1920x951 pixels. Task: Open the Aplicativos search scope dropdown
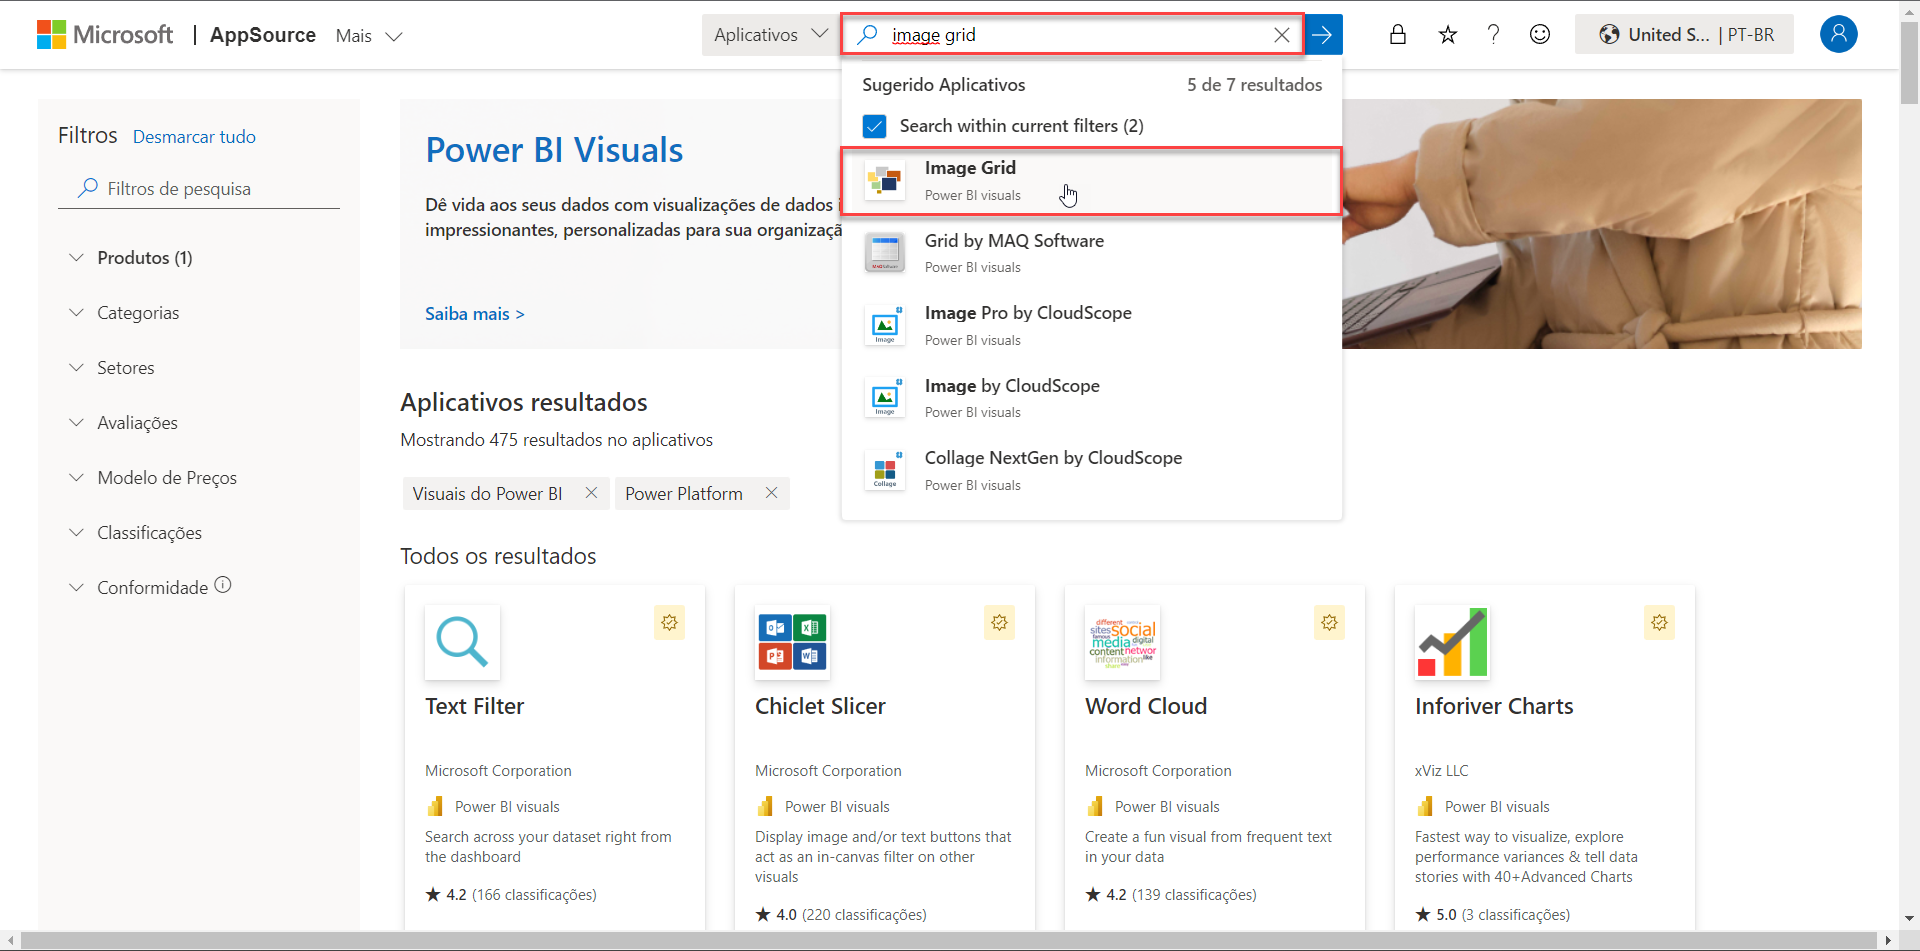point(771,35)
